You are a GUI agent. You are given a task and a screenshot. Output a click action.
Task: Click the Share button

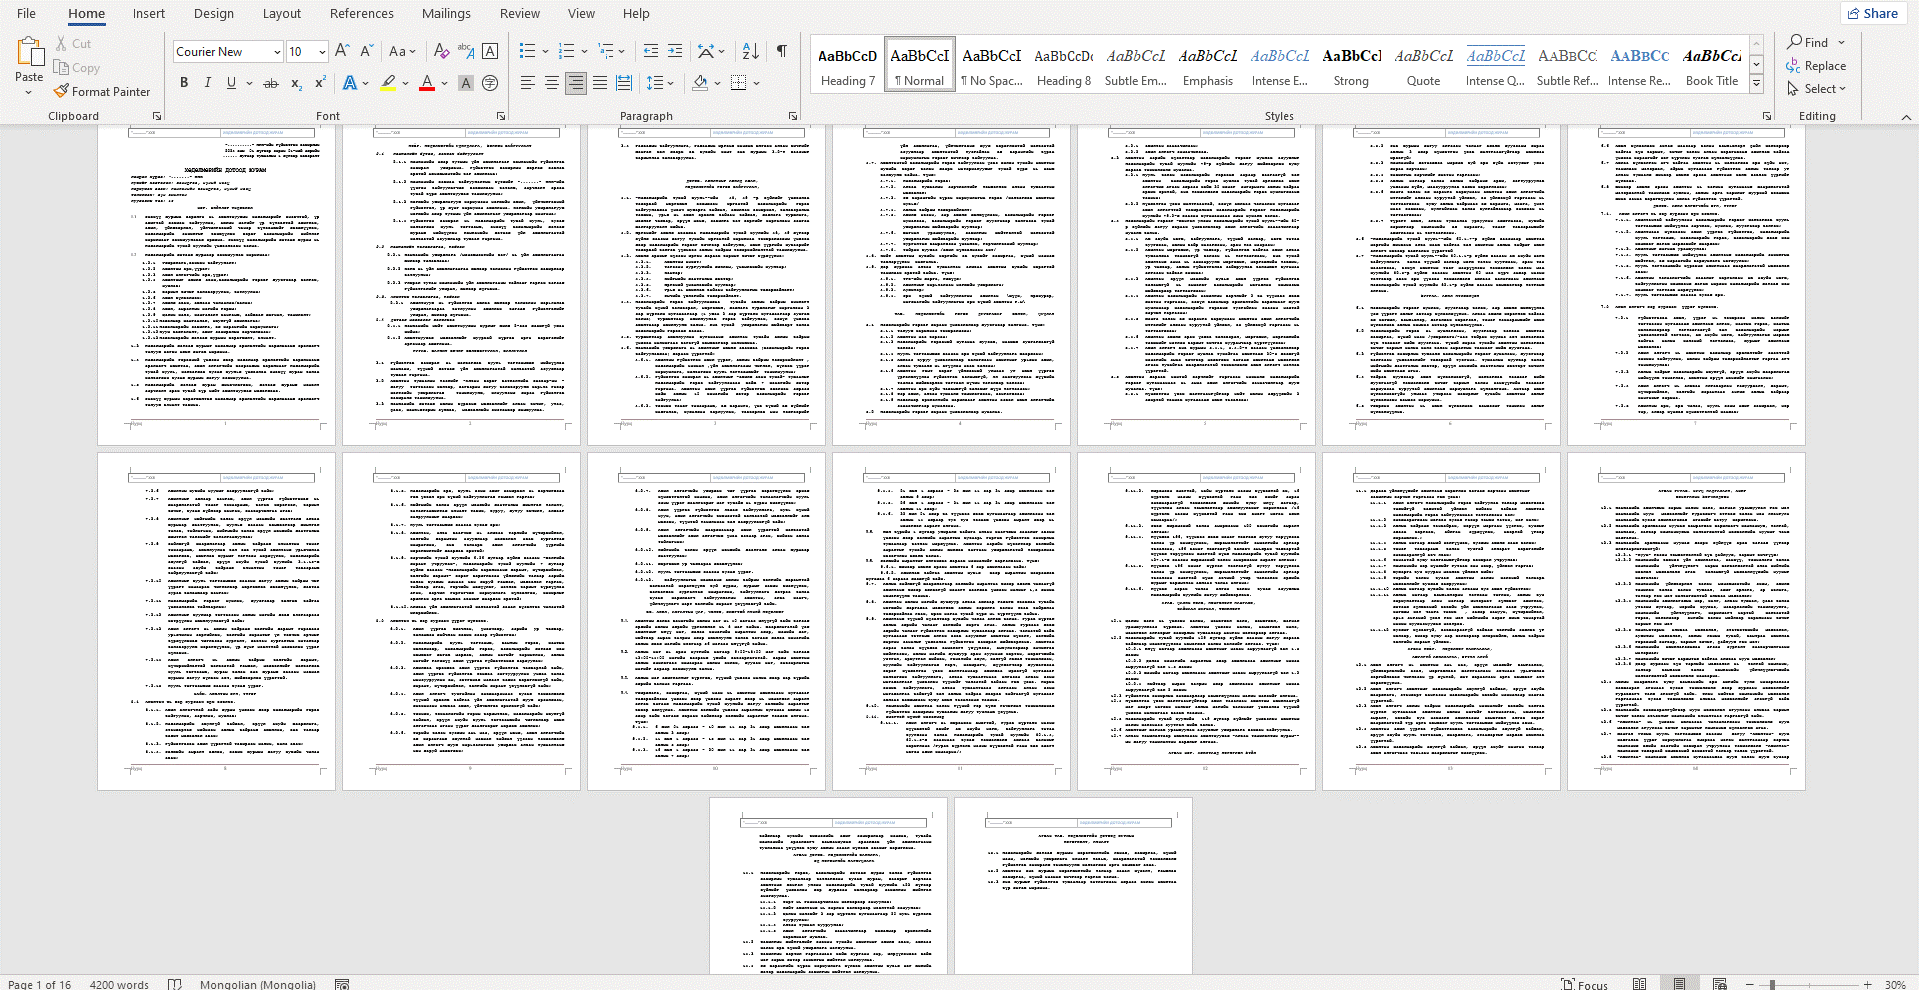(1872, 13)
